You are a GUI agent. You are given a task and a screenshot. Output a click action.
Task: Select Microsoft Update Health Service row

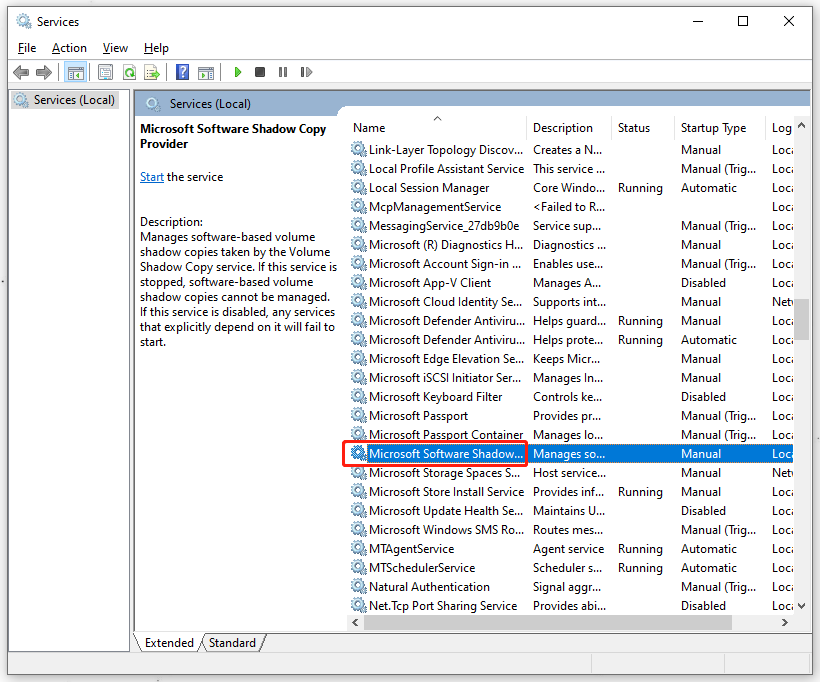pyautogui.click(x=571, y=510)
